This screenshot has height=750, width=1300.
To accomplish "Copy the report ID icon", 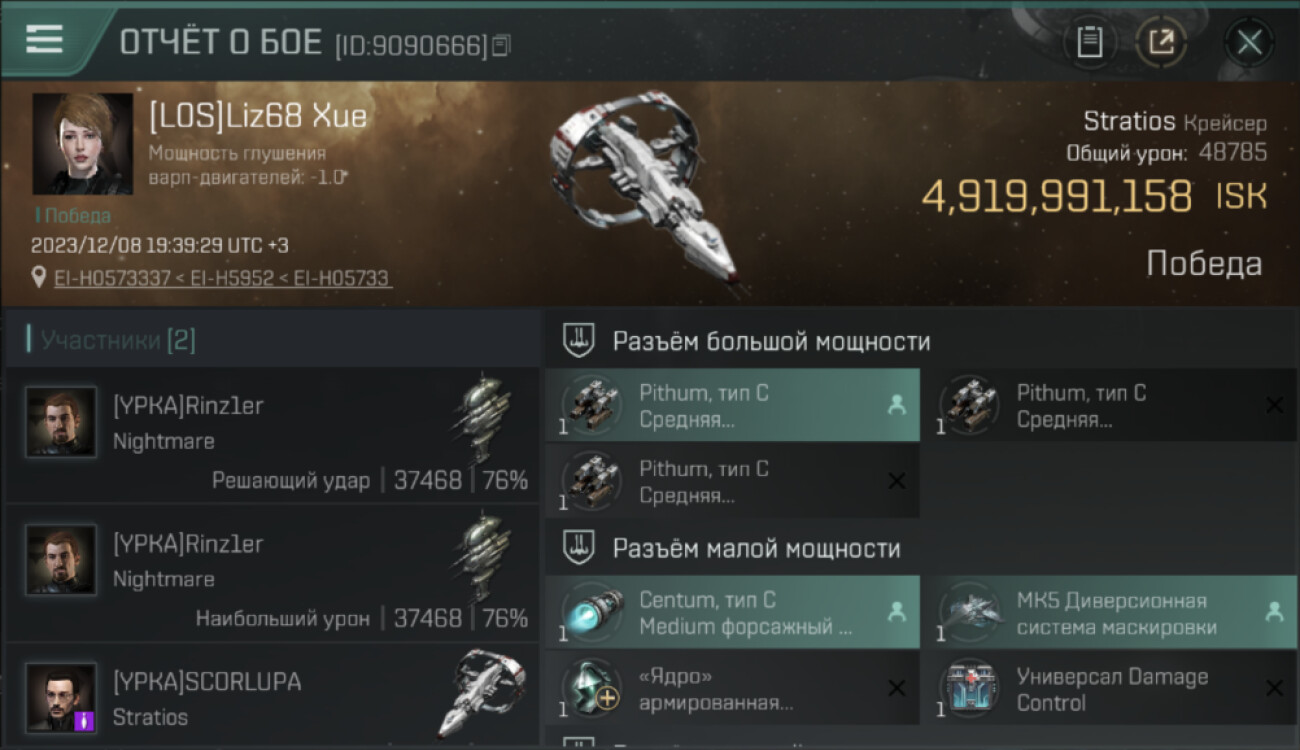I will pyautogui.click(x=502, y=45).
